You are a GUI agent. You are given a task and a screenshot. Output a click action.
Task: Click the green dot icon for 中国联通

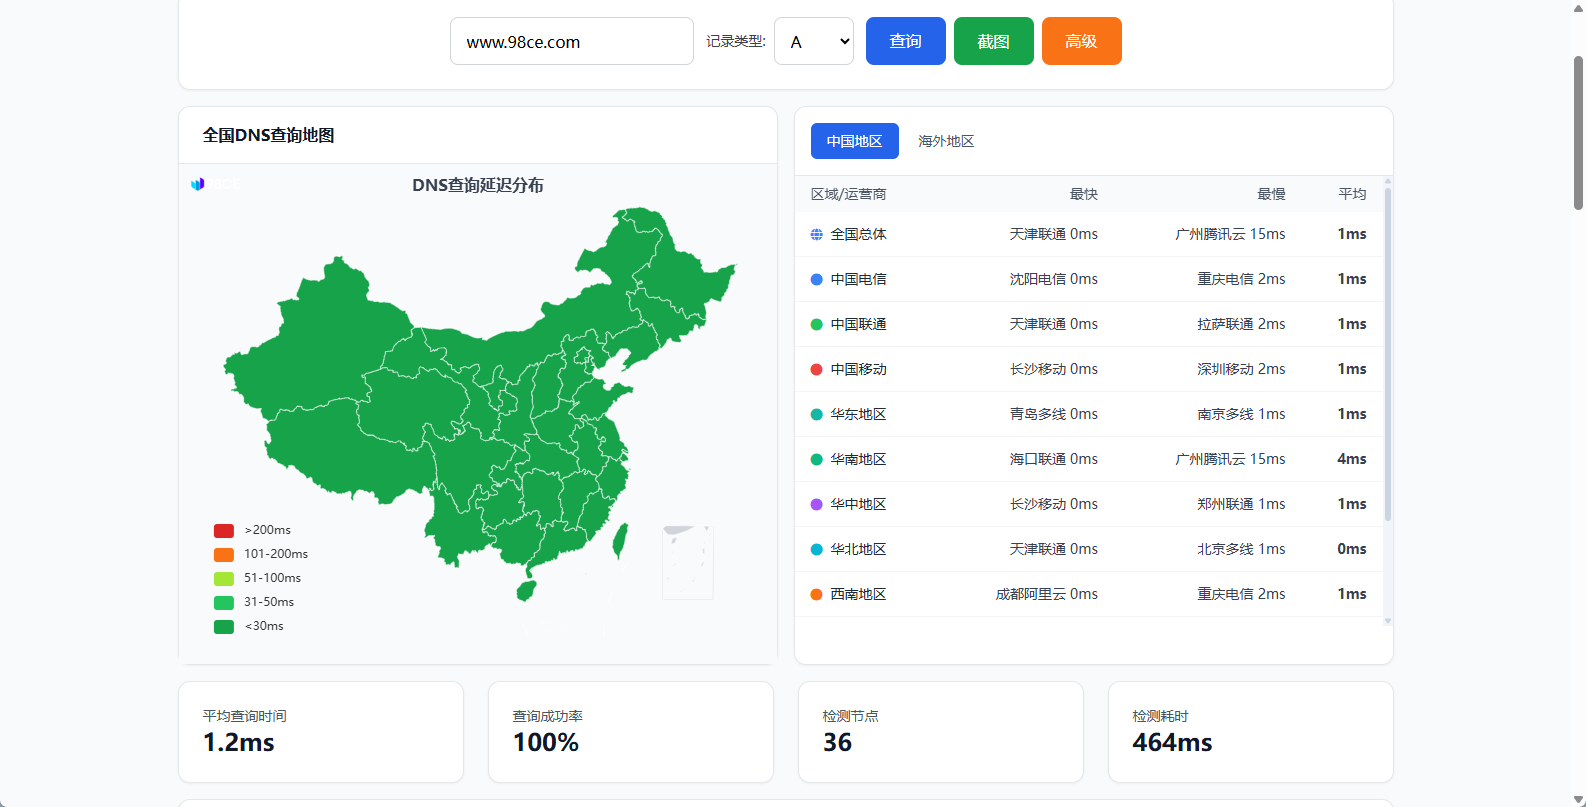817,324
